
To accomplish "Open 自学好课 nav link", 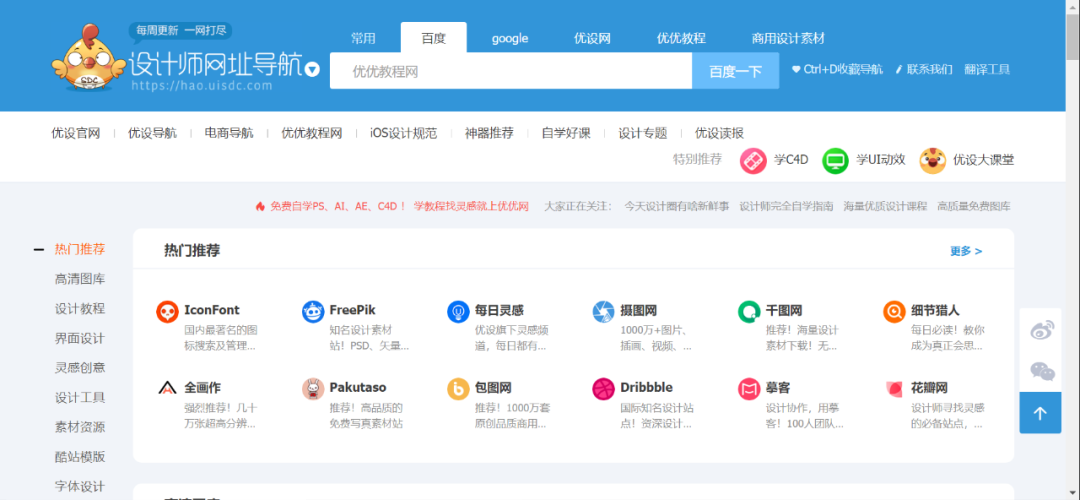I will [566, 134].
